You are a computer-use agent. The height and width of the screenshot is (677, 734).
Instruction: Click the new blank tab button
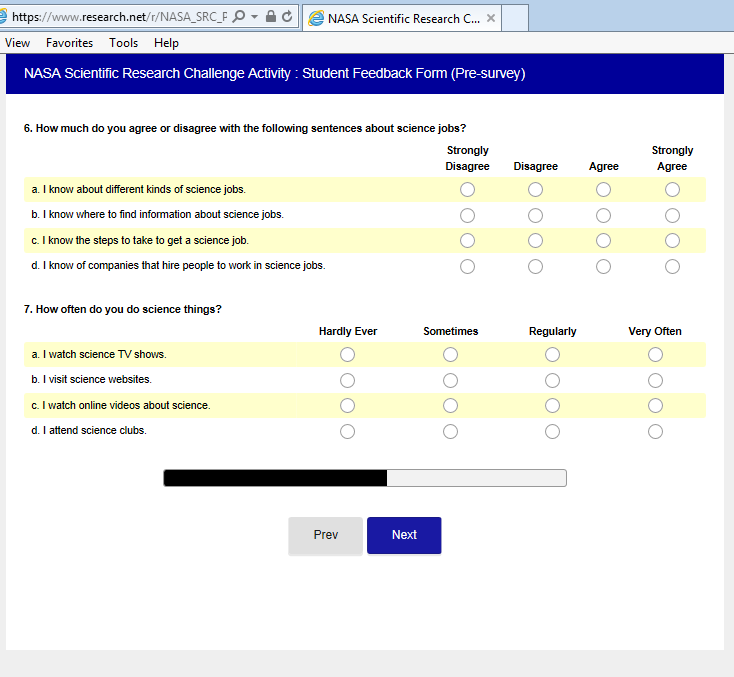tap(514, 18)
